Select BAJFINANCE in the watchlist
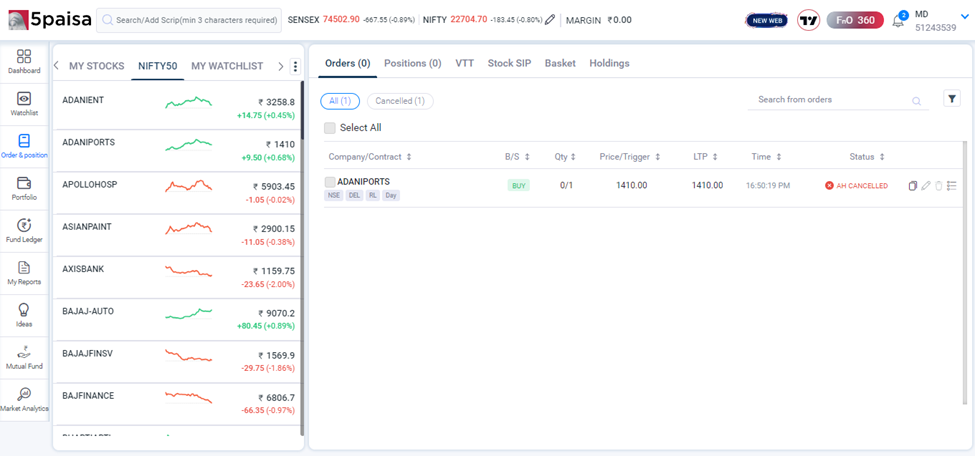Screen dimensions: 975x456 coord(177,404)
